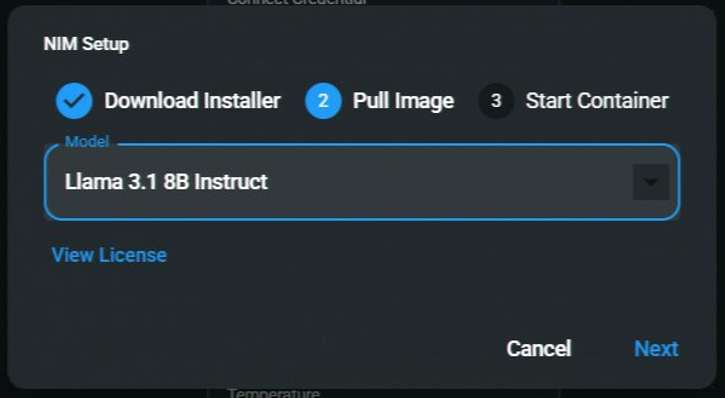725x398 pixels.
Task: Click the blue checkmark Download Installer icon
Action: 74,101
